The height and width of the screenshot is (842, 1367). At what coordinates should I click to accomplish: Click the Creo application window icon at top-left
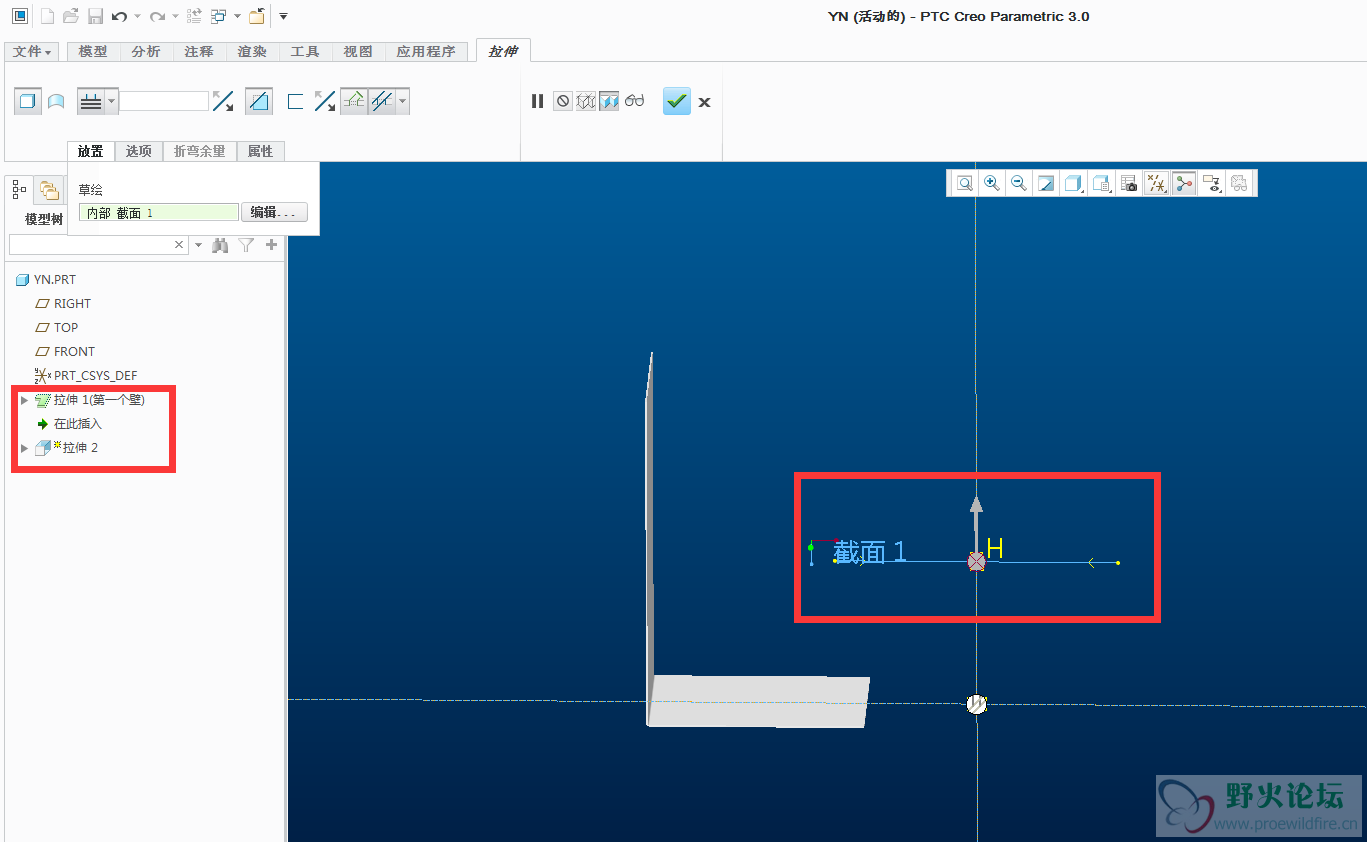click(20, 16)
